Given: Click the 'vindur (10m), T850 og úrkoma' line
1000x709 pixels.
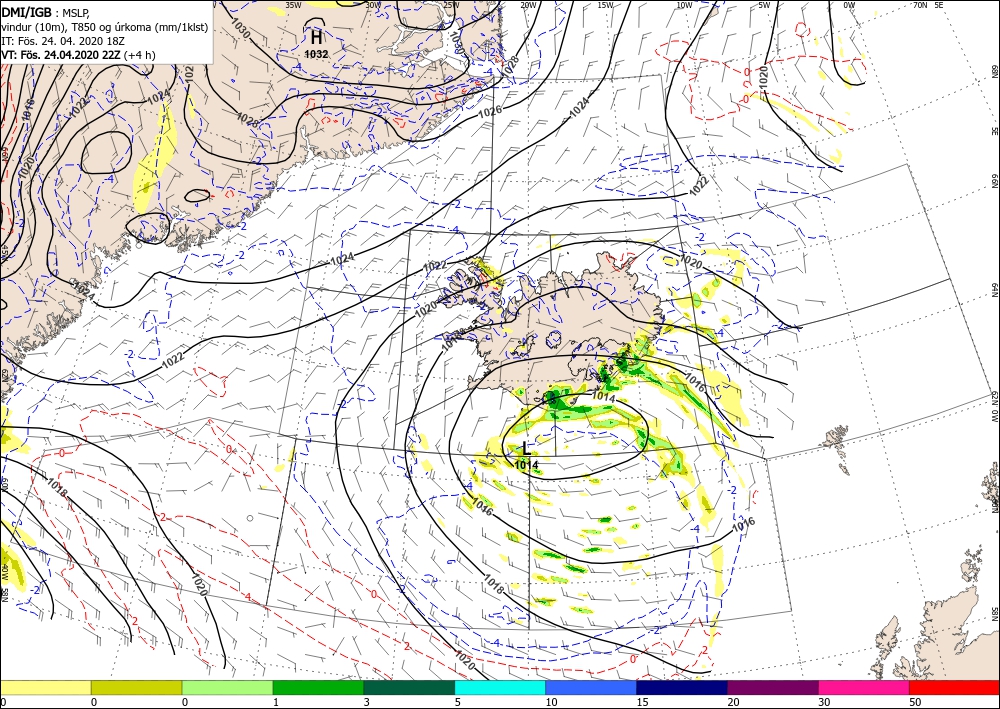Looking at the screenshot, I should point(104,26).
